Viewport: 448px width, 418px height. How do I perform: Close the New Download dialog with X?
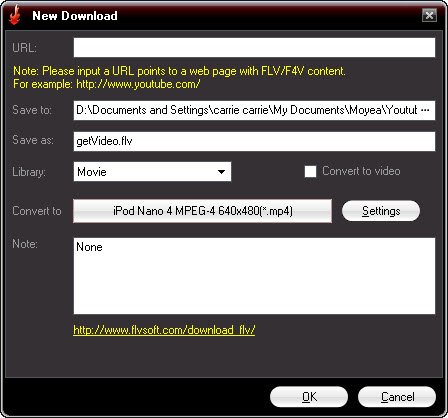click(429, 15)
